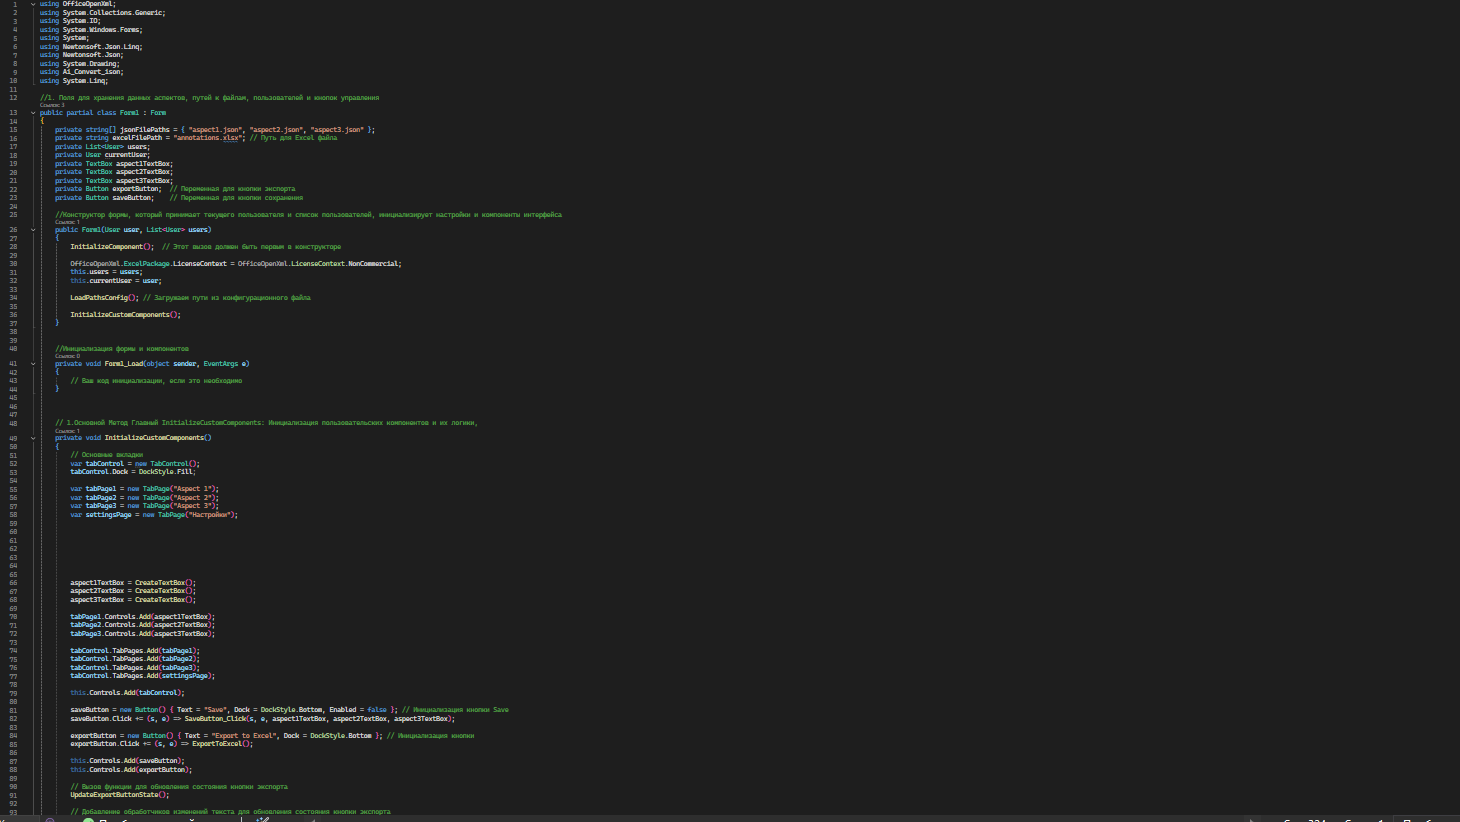Click the "annotations.xlsx" string literal
The width and height of the screenshot is (1460, 822).
(x=209, y=138)
